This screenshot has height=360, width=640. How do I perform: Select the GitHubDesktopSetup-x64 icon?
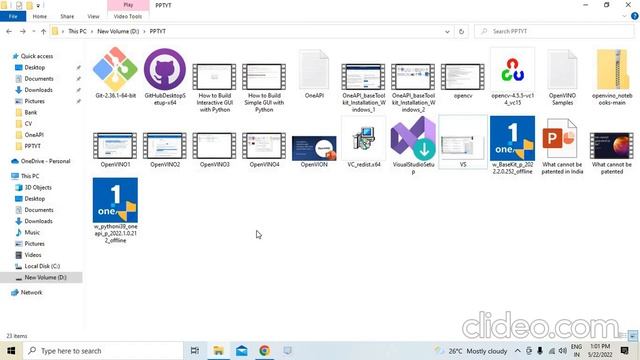[165, 69]
